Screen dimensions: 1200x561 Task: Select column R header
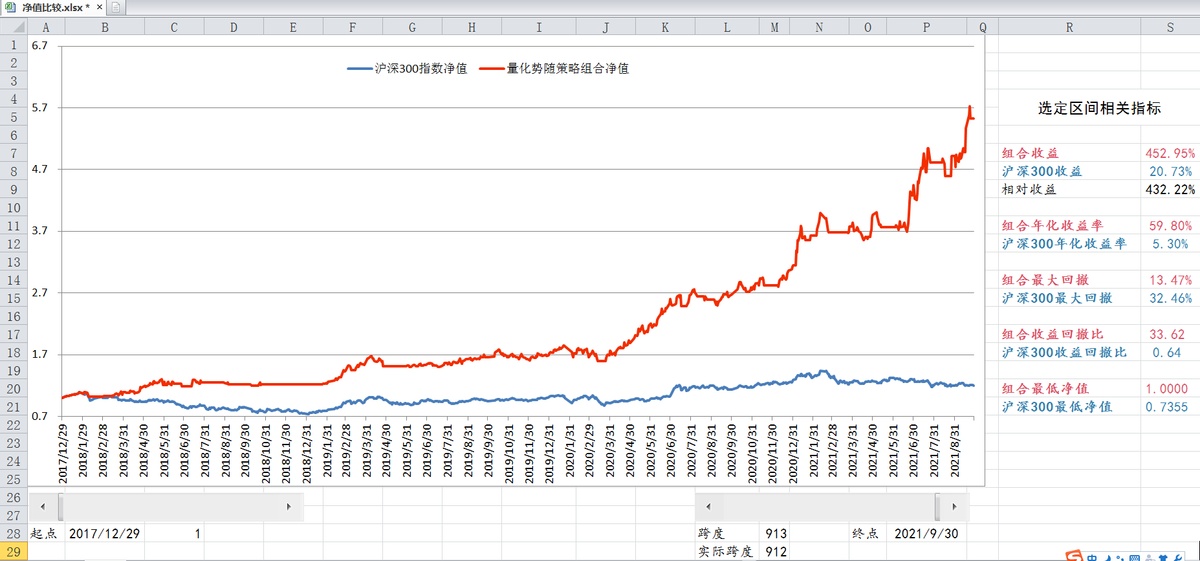click(1070, 27)
